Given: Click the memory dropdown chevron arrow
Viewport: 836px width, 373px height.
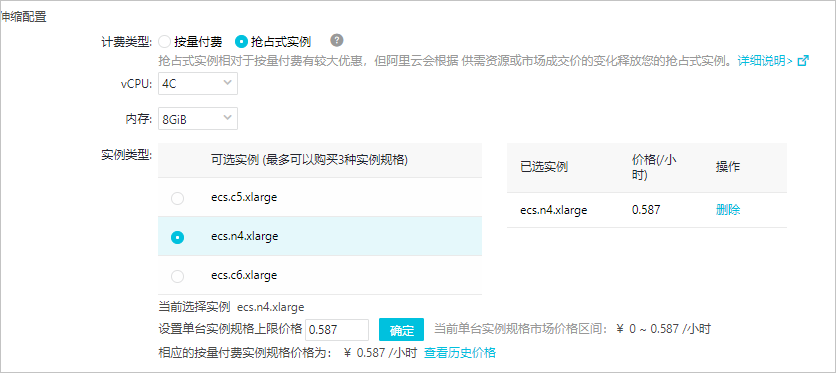Looking at the screenshot, I should pyautogui.click(x=227, y=118).
